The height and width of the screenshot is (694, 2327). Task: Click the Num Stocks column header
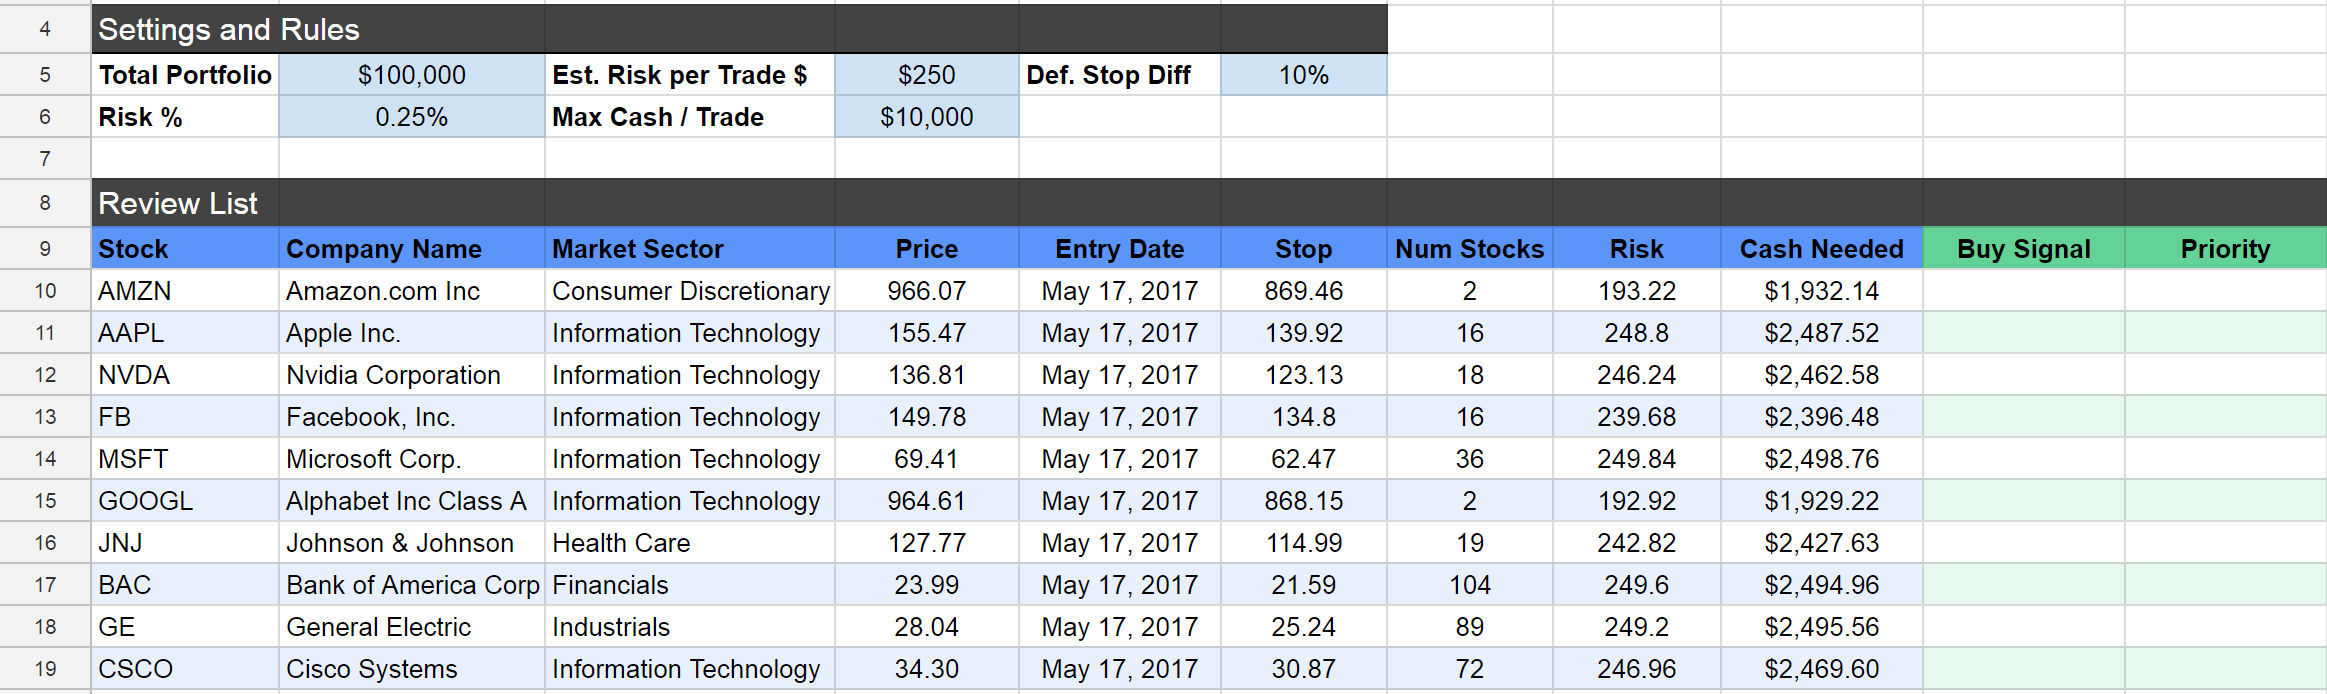click(x=1469, y=249)
